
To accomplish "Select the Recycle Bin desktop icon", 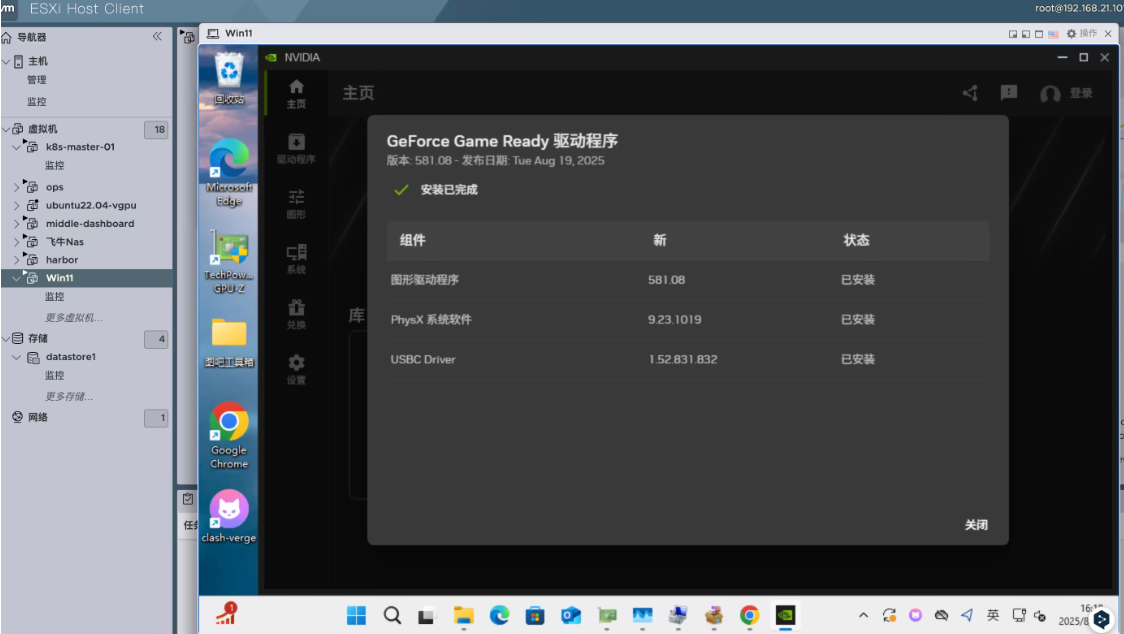I will (x=229, y=77).
